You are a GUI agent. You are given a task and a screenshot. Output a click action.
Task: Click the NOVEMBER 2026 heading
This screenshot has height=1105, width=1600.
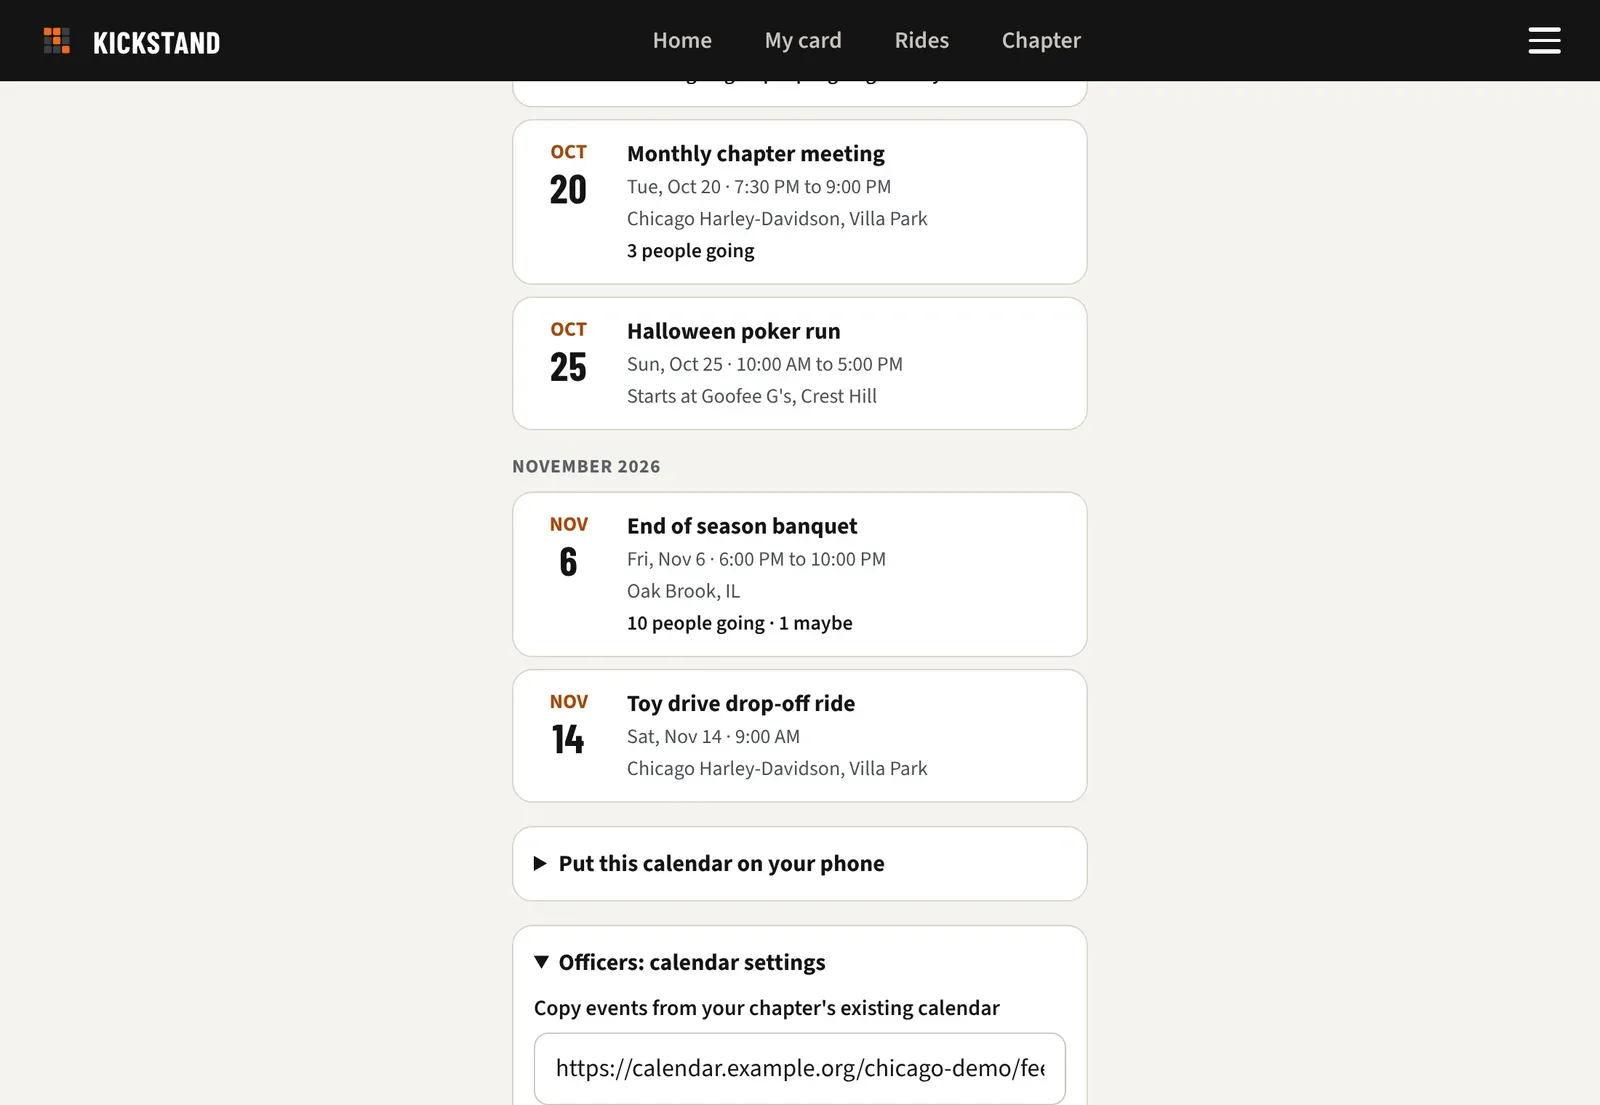(x=586, y=467)
